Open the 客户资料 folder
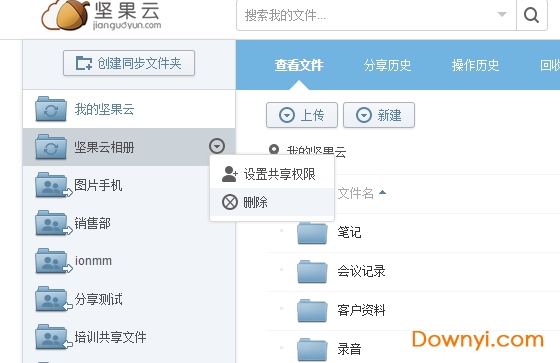 [361, 310]
